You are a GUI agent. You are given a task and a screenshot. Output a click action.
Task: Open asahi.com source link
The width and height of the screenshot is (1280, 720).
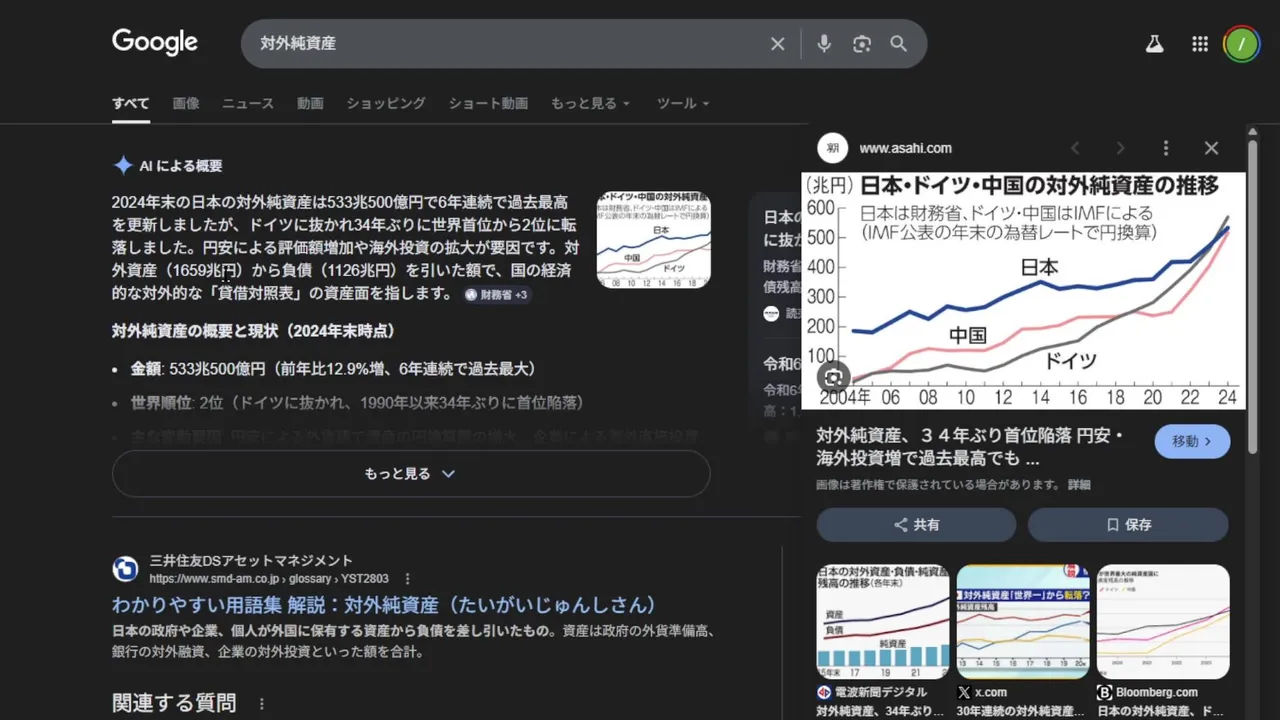pyautogui.click(x=905, y=148)
